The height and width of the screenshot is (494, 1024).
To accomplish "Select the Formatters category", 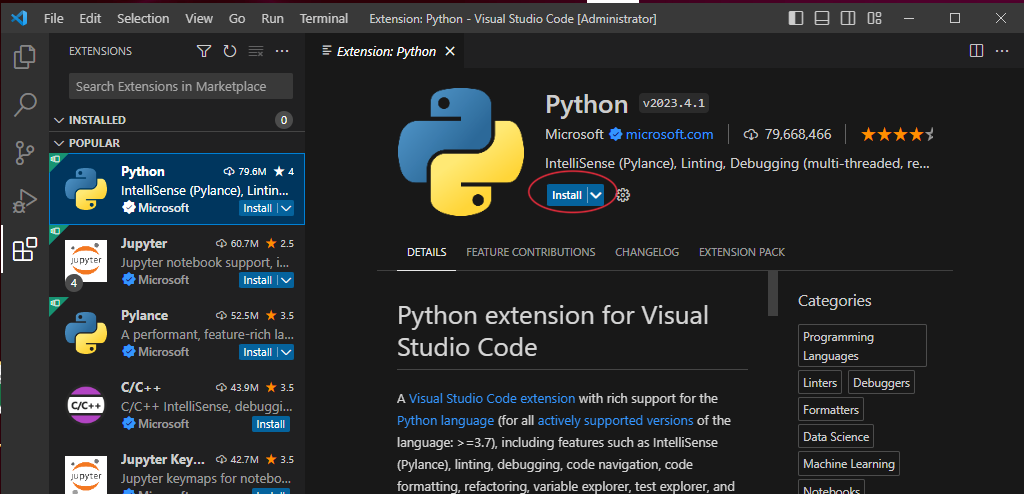I will (831, 410).
